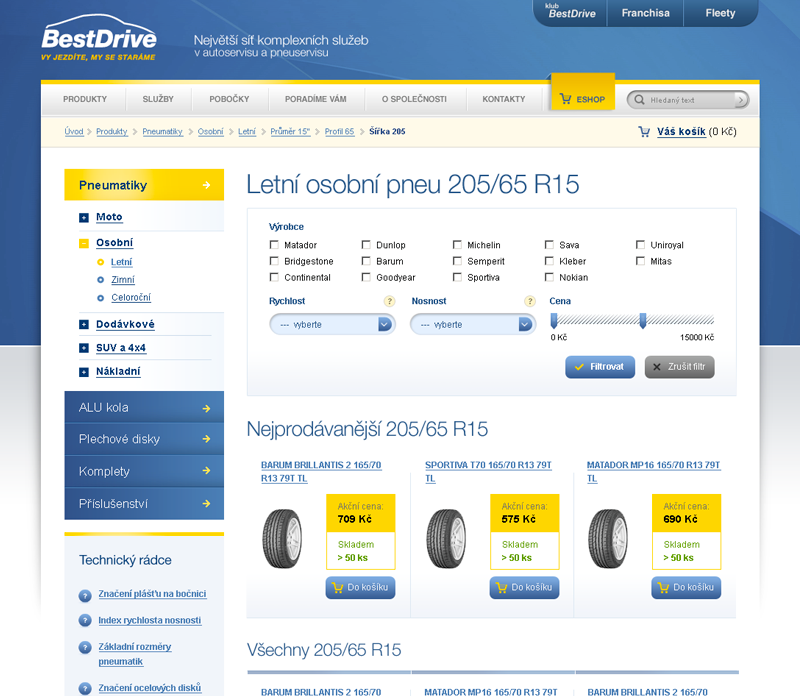The height and width of the screenshot is (696, 800).
Task: Open the Nosnost dropdown
Action: [x=473, y=325]
